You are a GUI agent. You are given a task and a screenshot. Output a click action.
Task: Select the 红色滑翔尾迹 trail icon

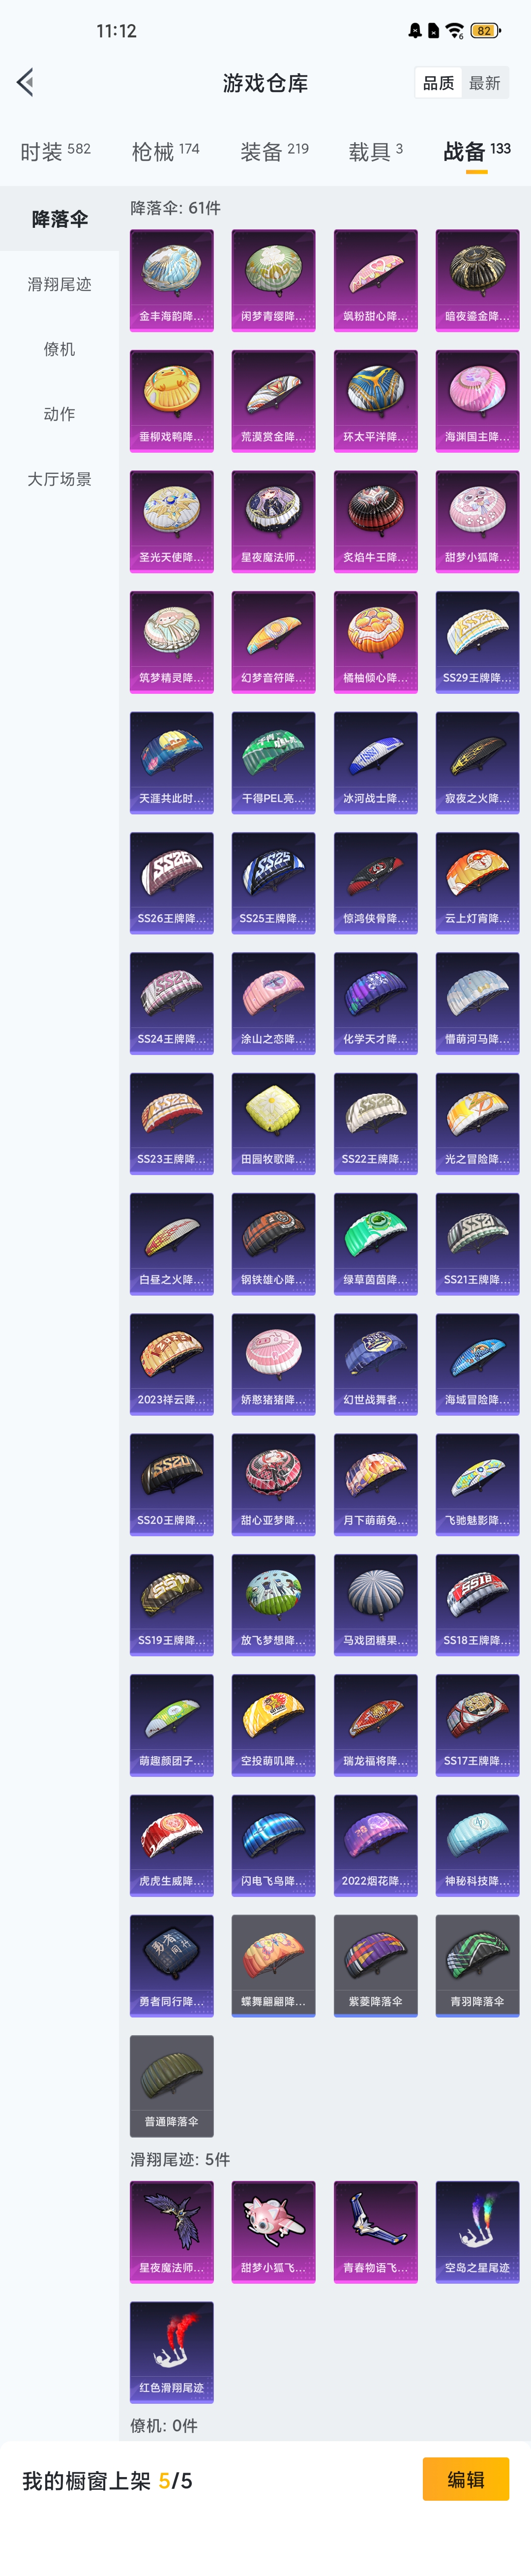pos(172,2352)
